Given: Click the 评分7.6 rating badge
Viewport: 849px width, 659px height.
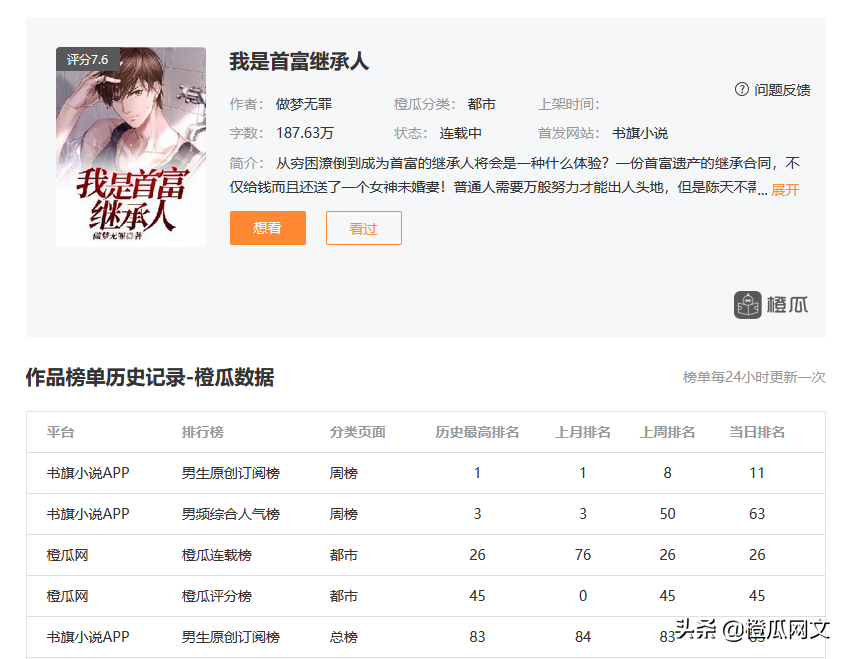Looking at the screenshot, I should [x=87, y=59].
